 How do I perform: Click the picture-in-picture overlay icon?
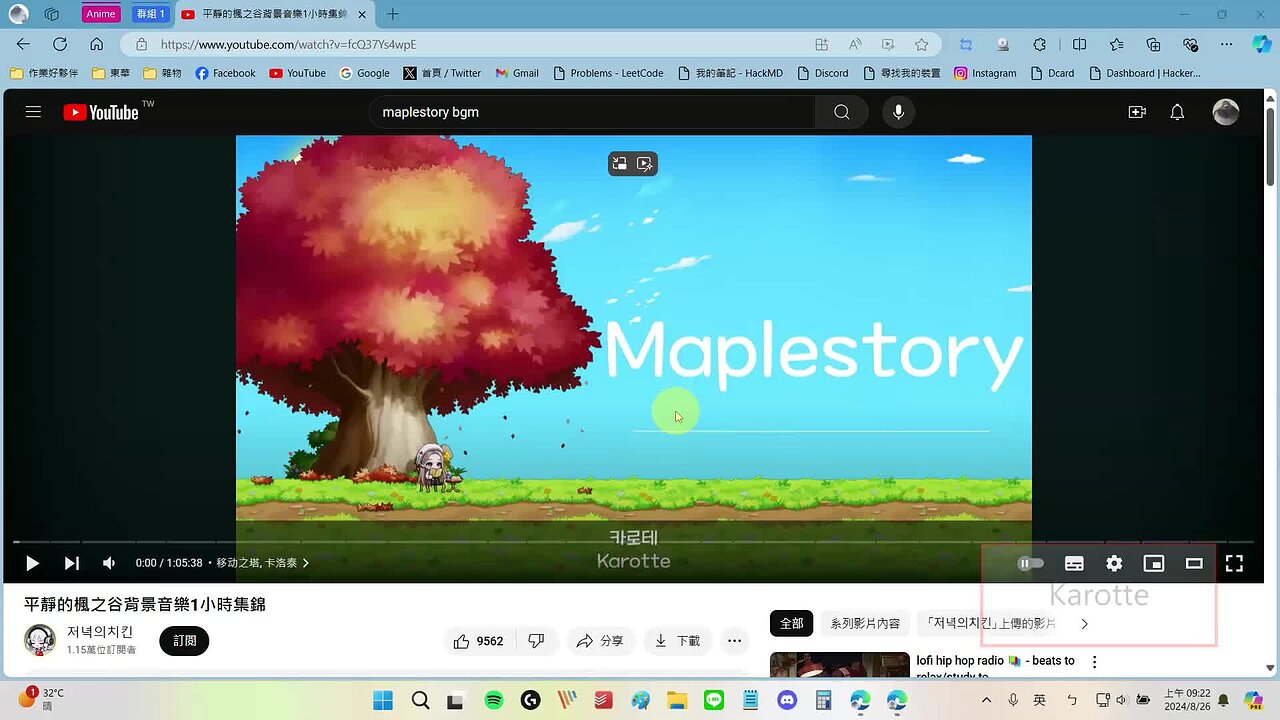click(620, 163)
